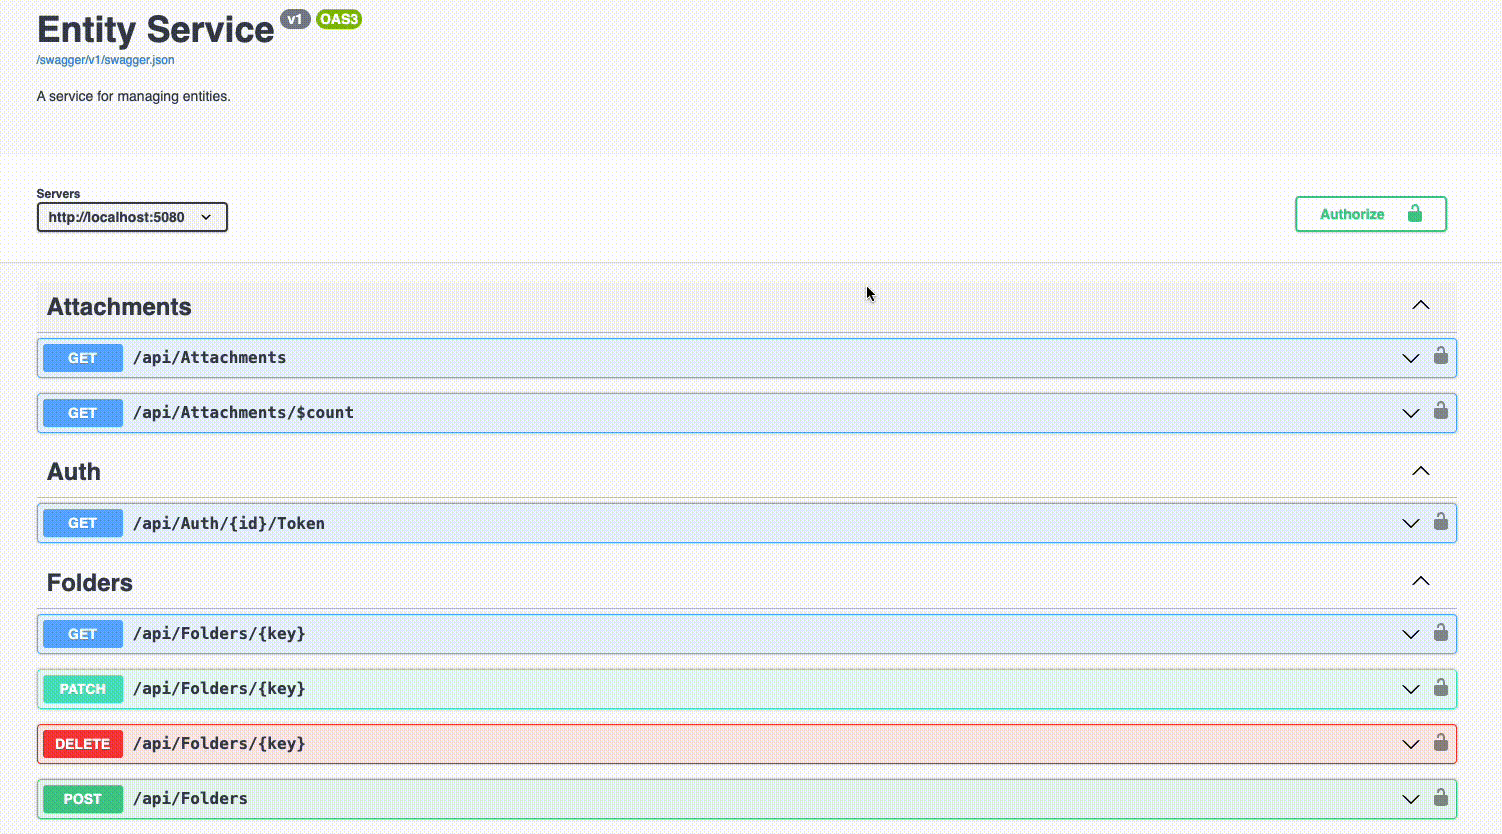The image size is (1502, 834).
Task: Click the OAS3 version badge
Action: coord(338,19)
